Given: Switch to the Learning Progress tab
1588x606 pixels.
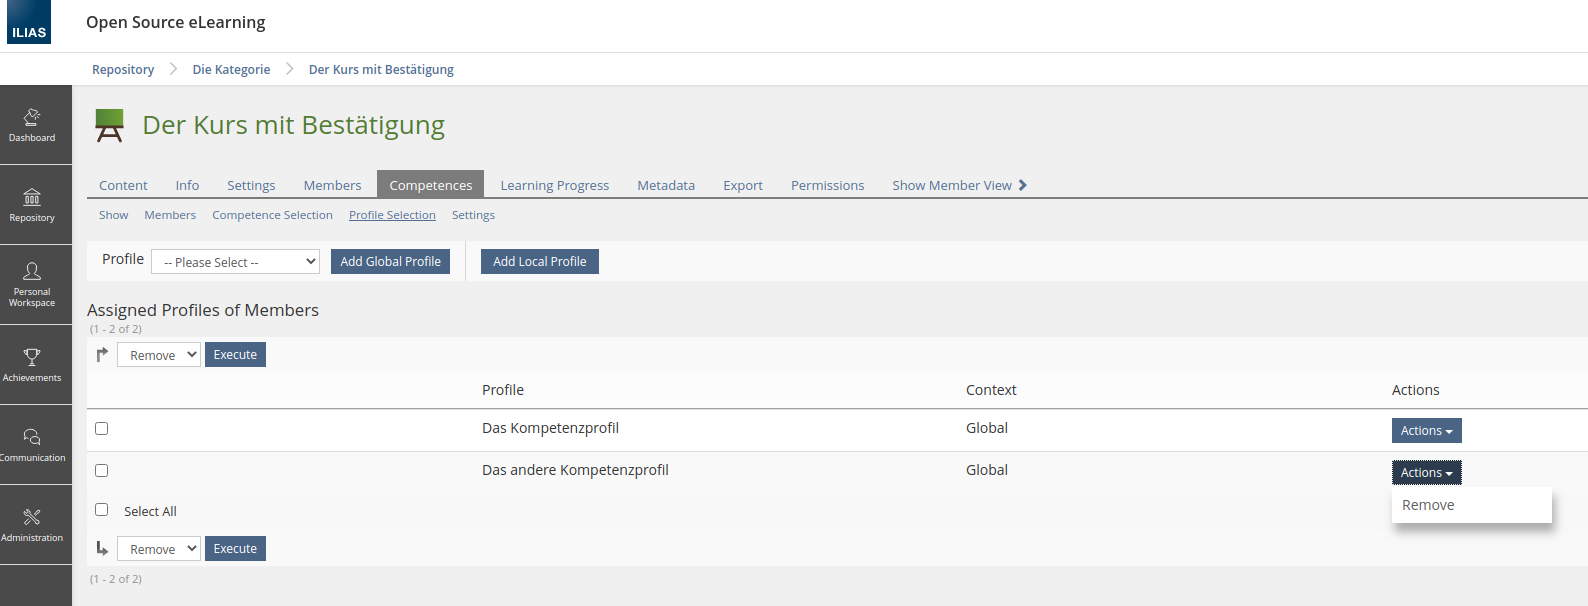Looking at the screenshot, I should (x=554, y=185).
